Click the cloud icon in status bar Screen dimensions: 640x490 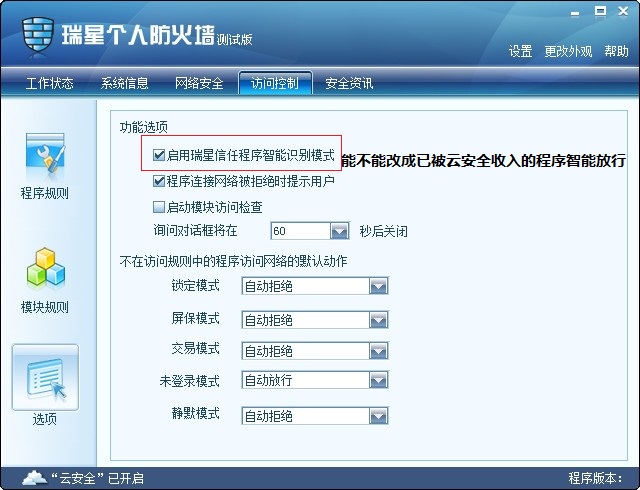pyautogui.click(x=34, y=477)
